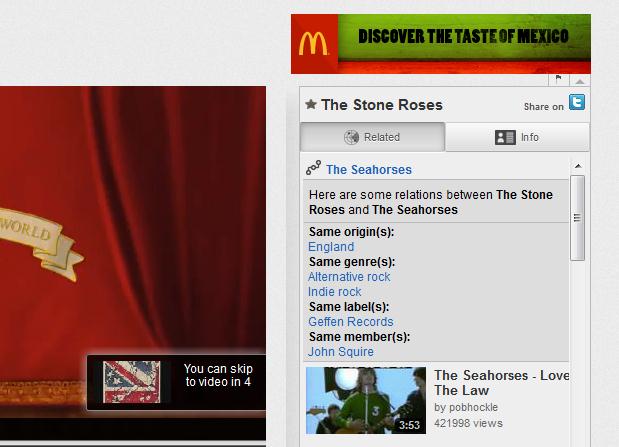Click the relation chain icon beside The Seahorses

point(313,168)
